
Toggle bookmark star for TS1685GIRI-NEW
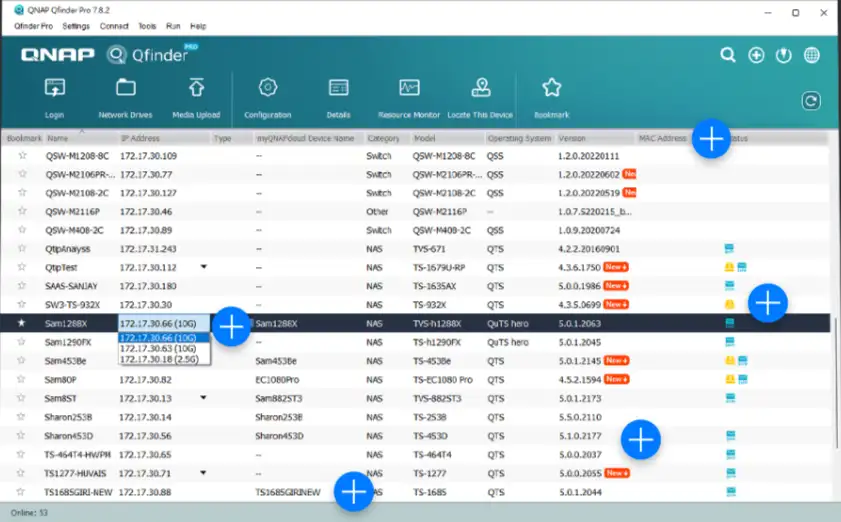(x=20, y=491)
